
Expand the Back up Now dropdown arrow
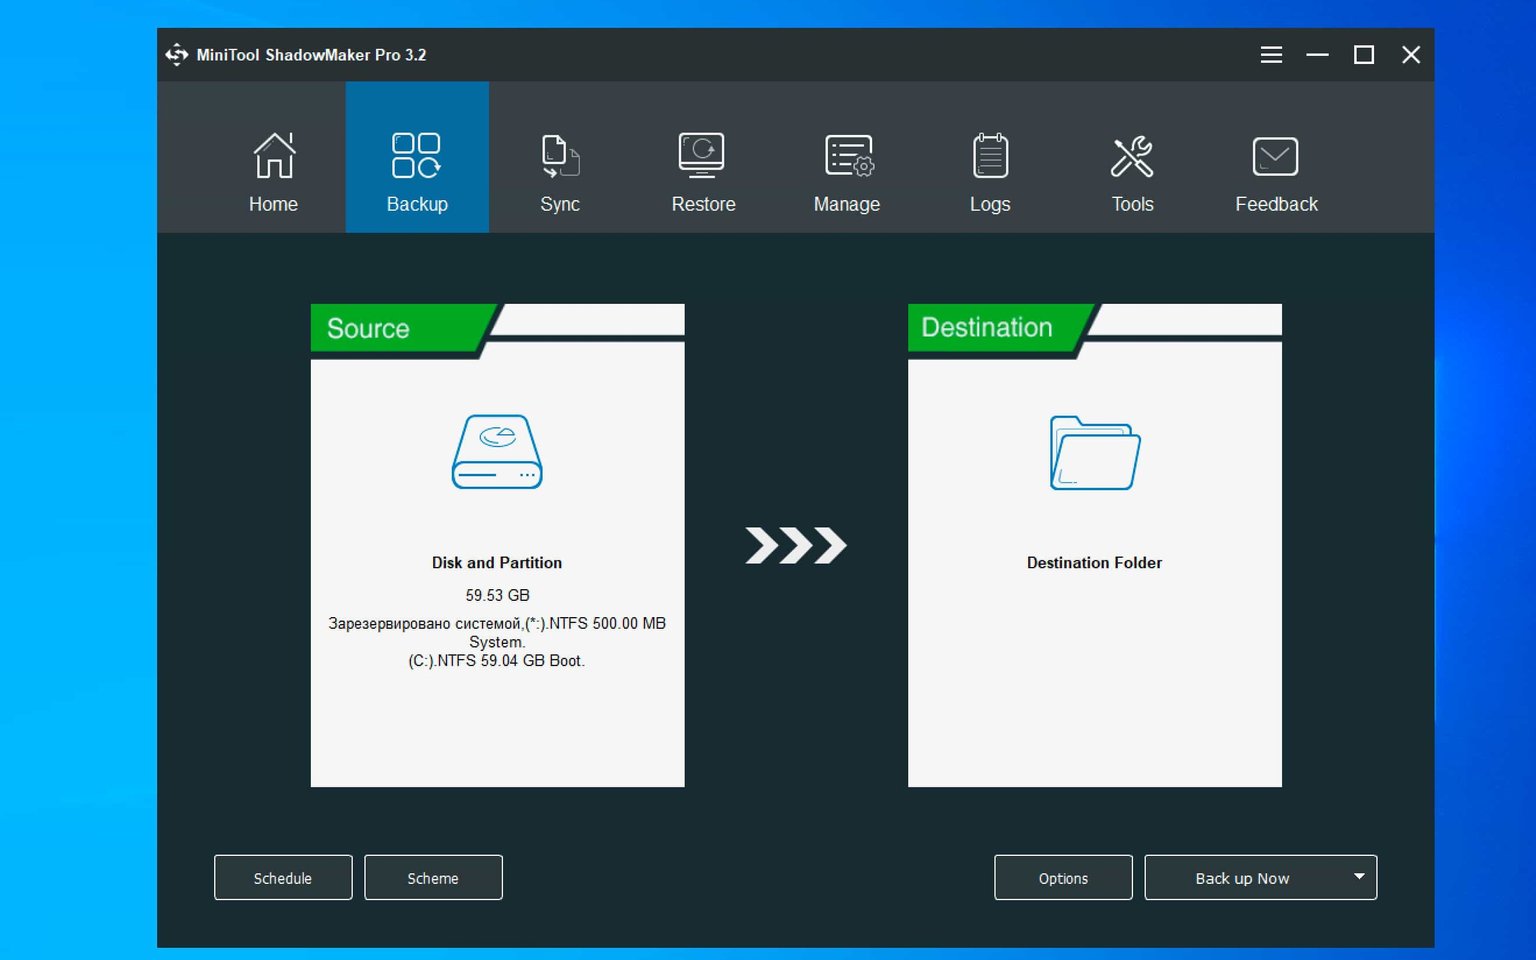[x=1358, y=877]
